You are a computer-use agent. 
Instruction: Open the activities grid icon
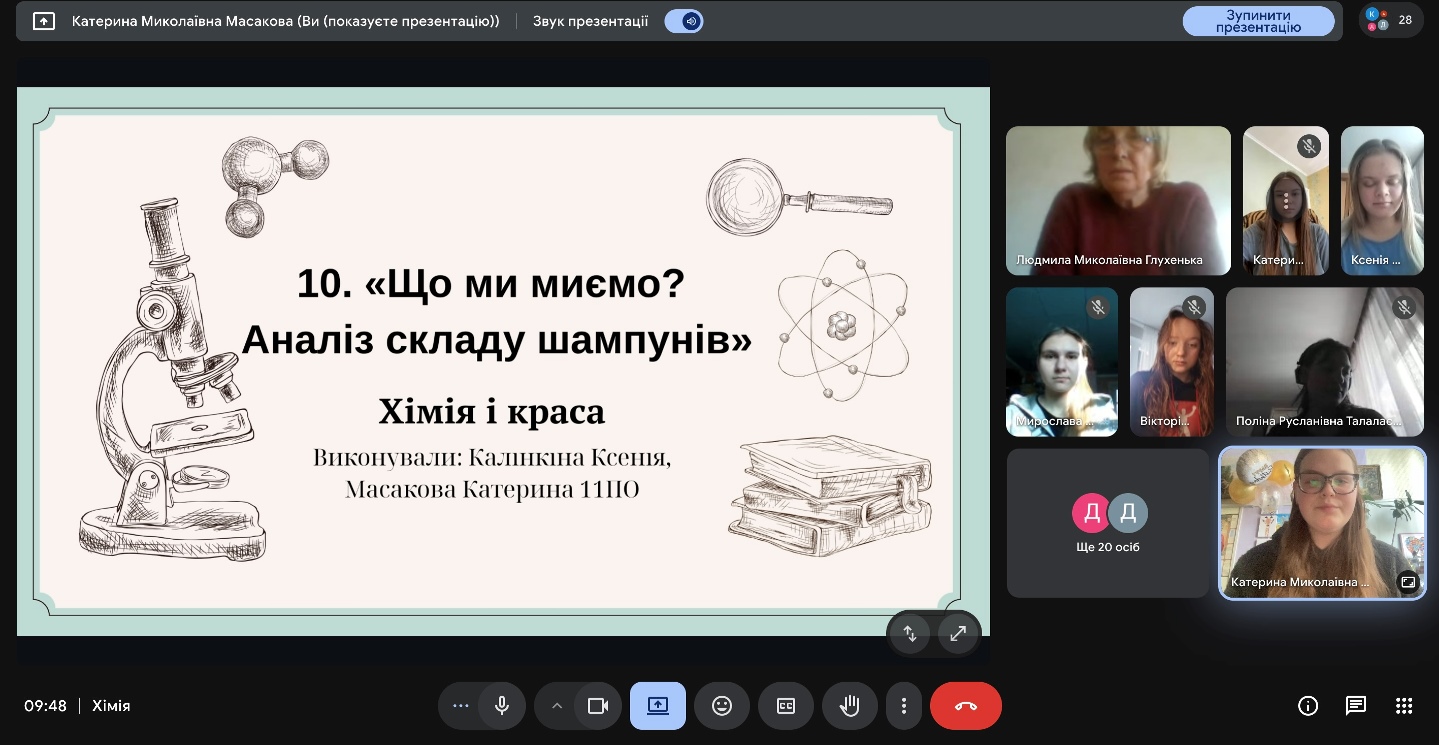click(1404, 706)
